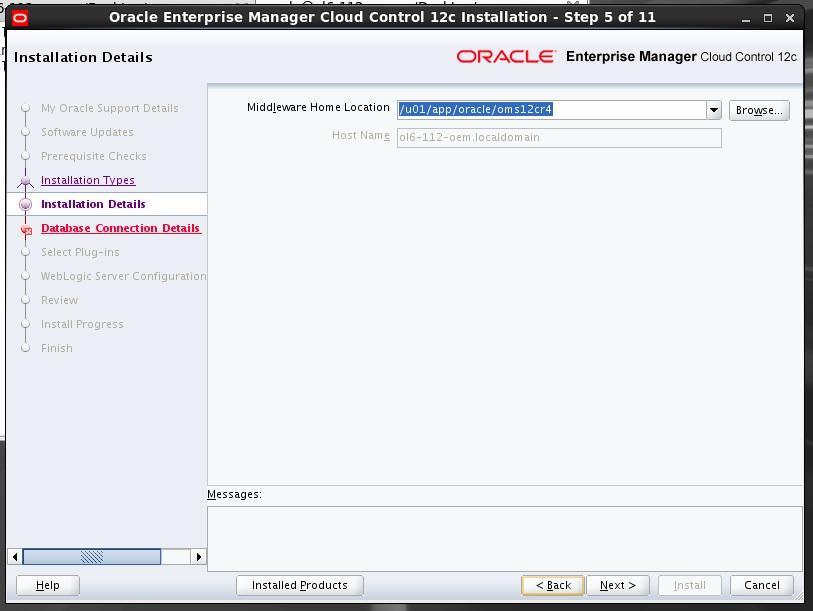Click the Installed Products button

coord(300,585)
